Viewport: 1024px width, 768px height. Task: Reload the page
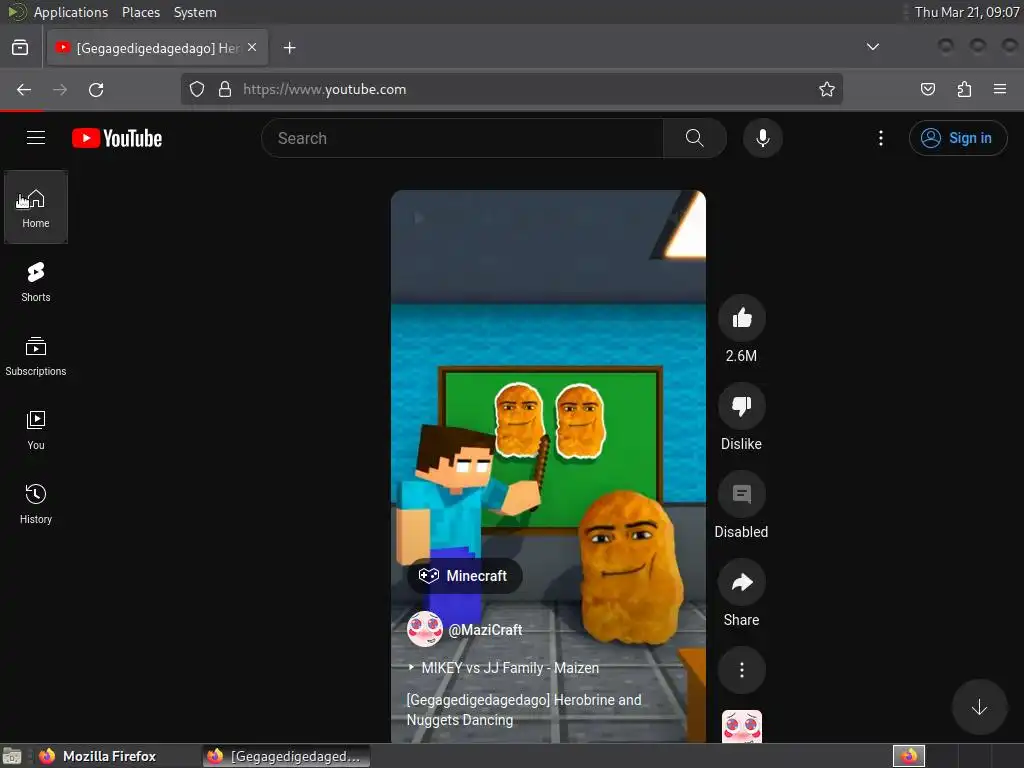tap(96, 89)
